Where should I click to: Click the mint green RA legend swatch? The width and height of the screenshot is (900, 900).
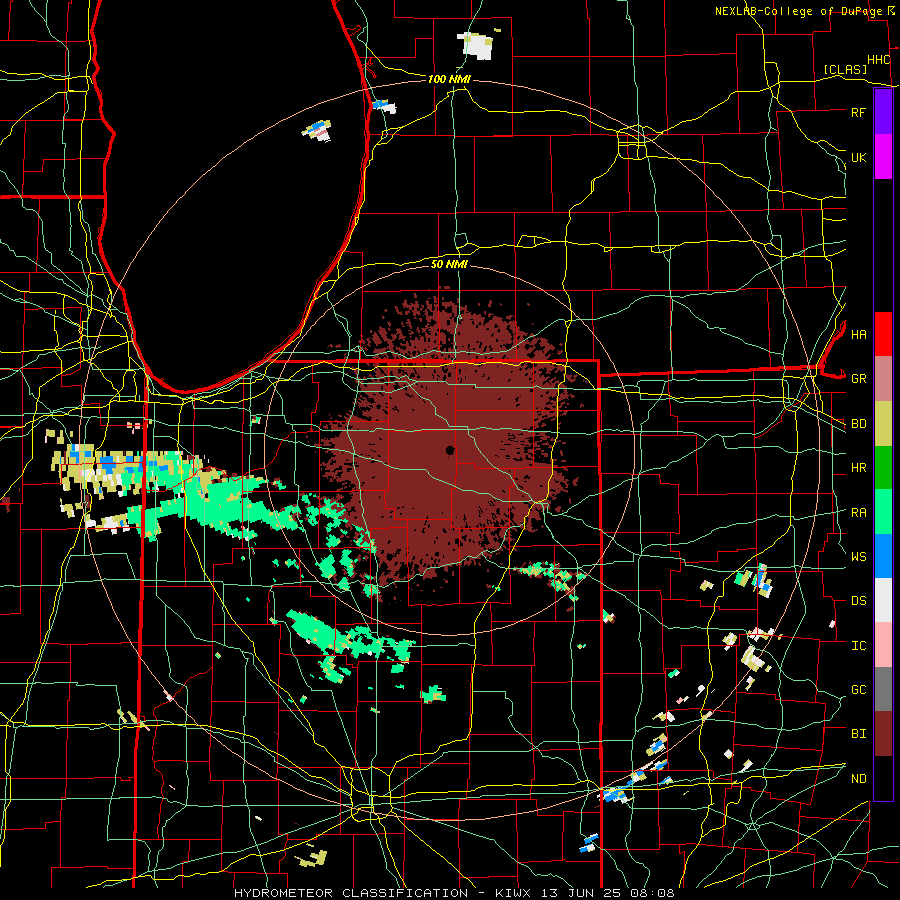tap(883, 512)
